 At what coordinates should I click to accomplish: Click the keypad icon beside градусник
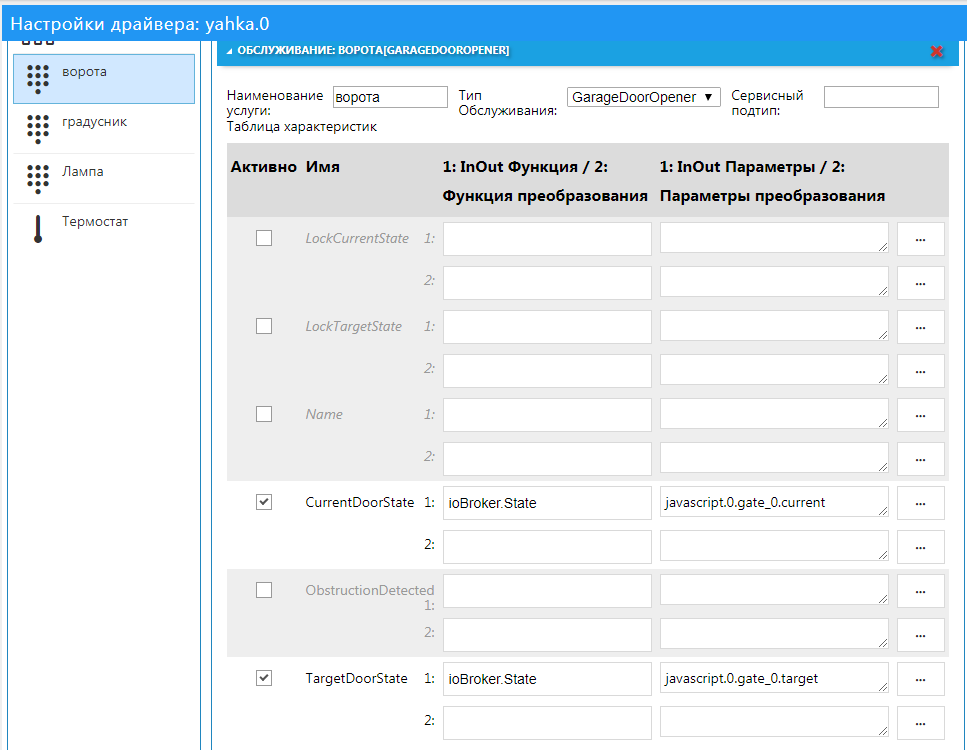[x=38, y=128]
